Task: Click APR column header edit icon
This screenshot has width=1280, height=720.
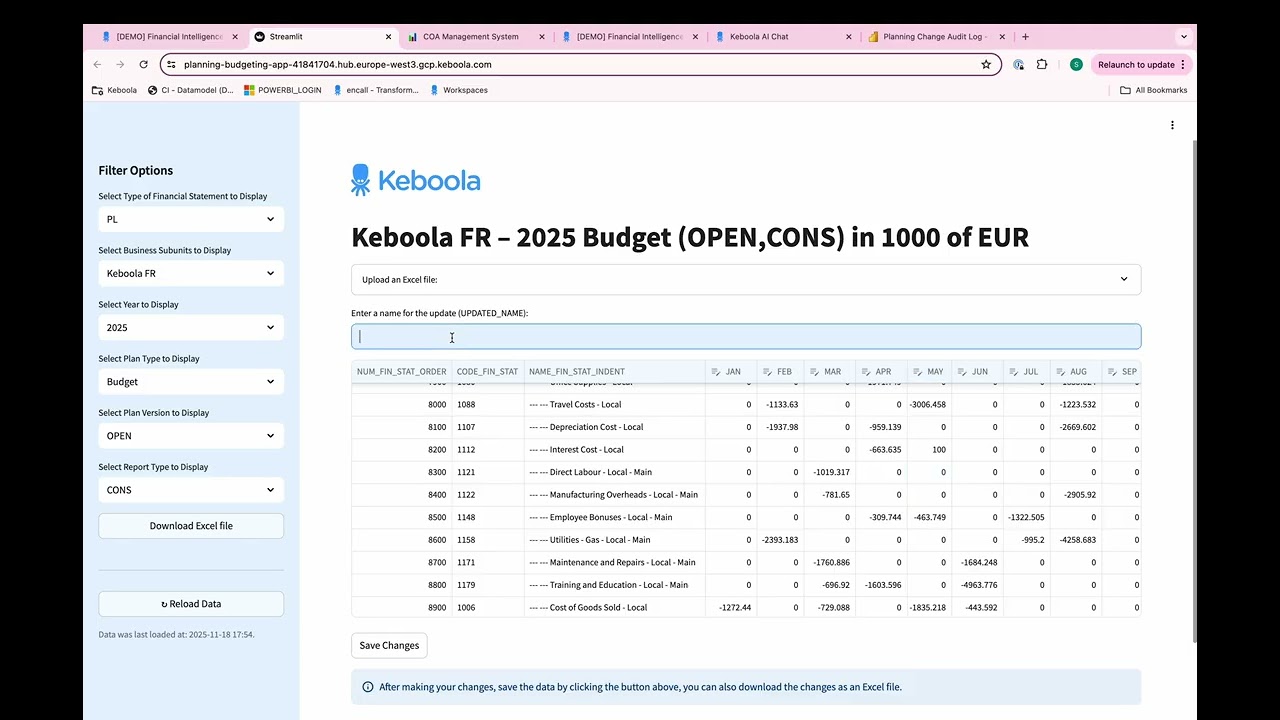Action: click(x=866, y=372)
